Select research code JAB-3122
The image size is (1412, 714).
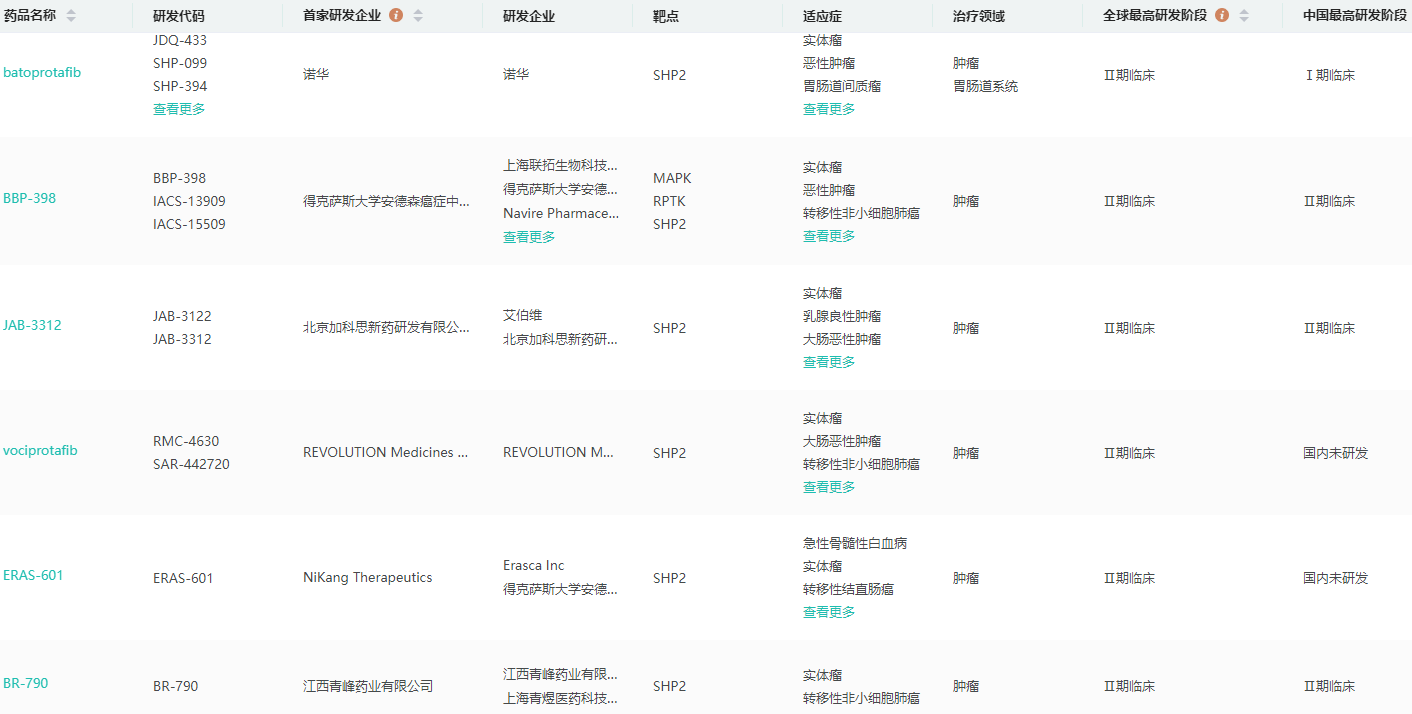(x=182, y=316)
